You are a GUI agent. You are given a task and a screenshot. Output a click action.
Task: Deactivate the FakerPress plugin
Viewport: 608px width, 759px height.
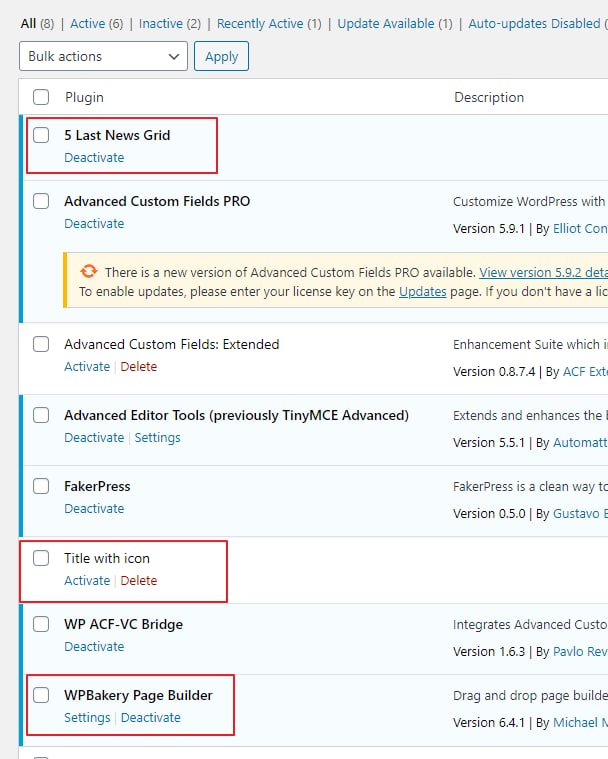tap(94, 508)
